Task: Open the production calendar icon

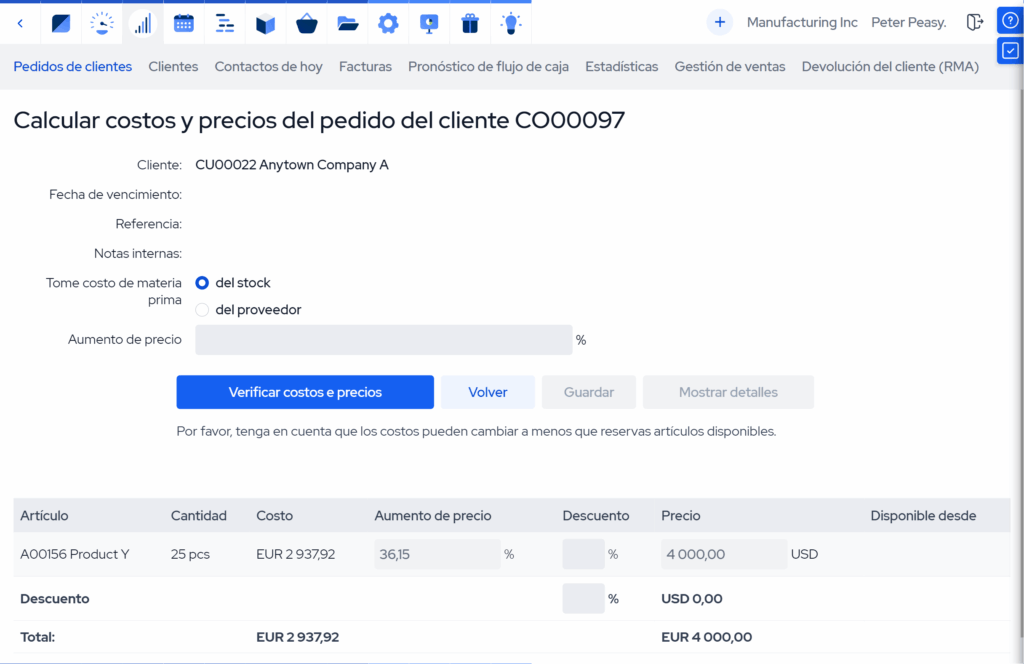Action: pyautogui.click(x=183, y=22)
